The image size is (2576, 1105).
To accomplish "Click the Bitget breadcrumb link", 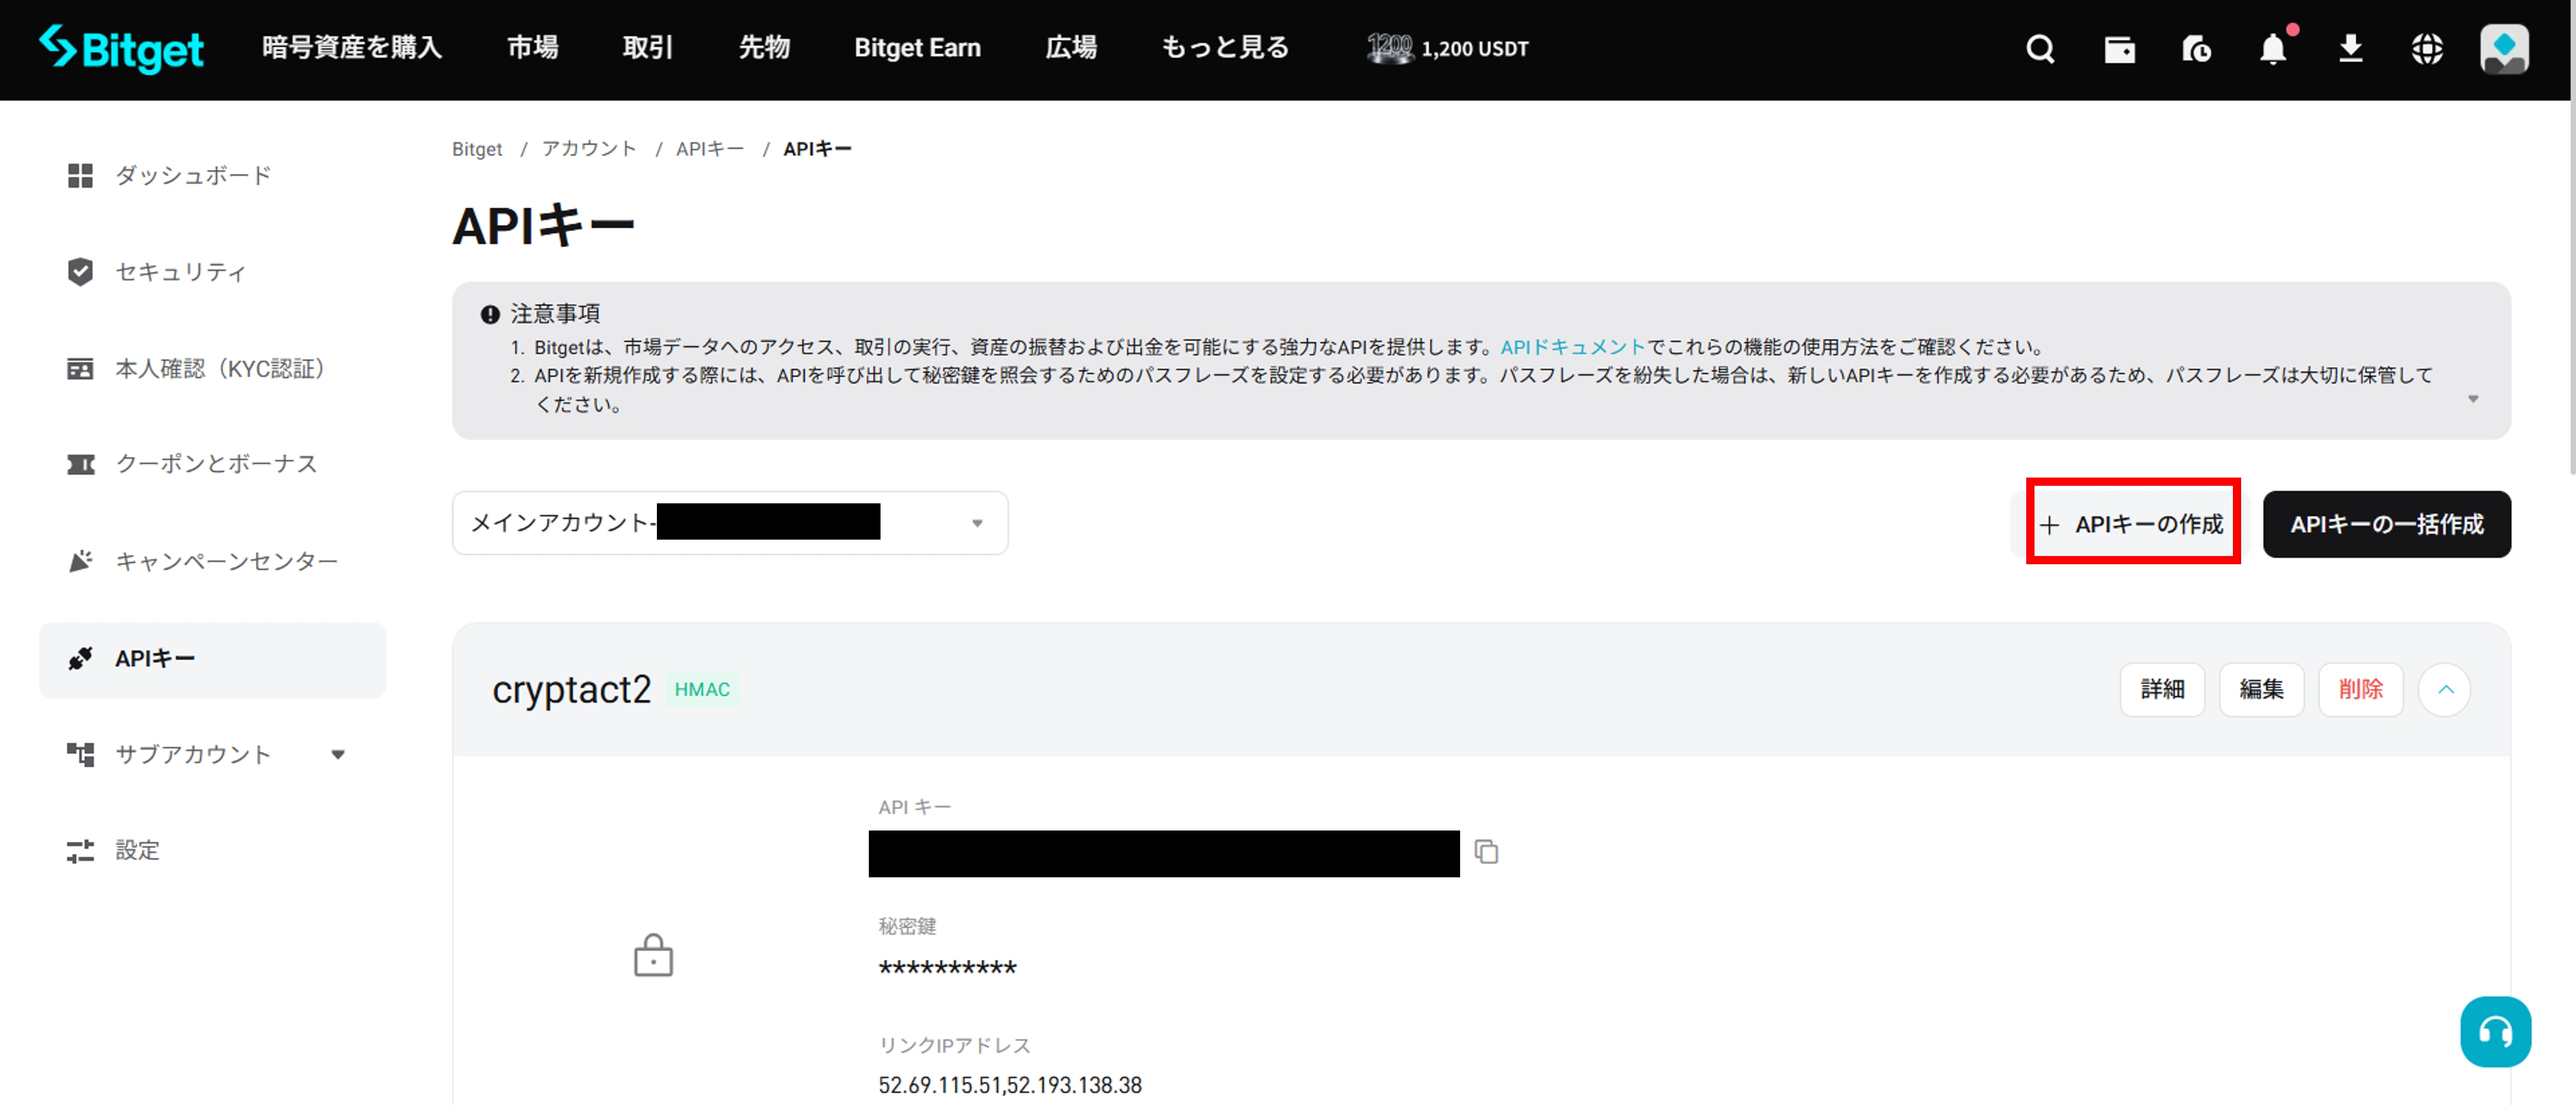I will [x=477, y=150].
